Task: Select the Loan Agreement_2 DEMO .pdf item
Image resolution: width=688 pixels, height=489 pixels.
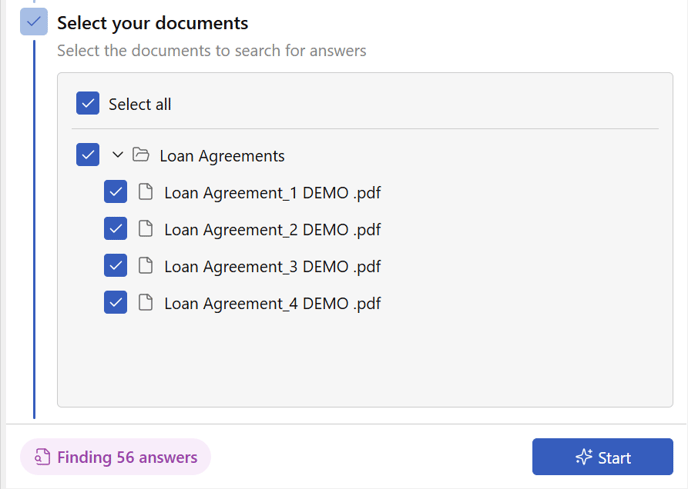Action: (272, 230)
